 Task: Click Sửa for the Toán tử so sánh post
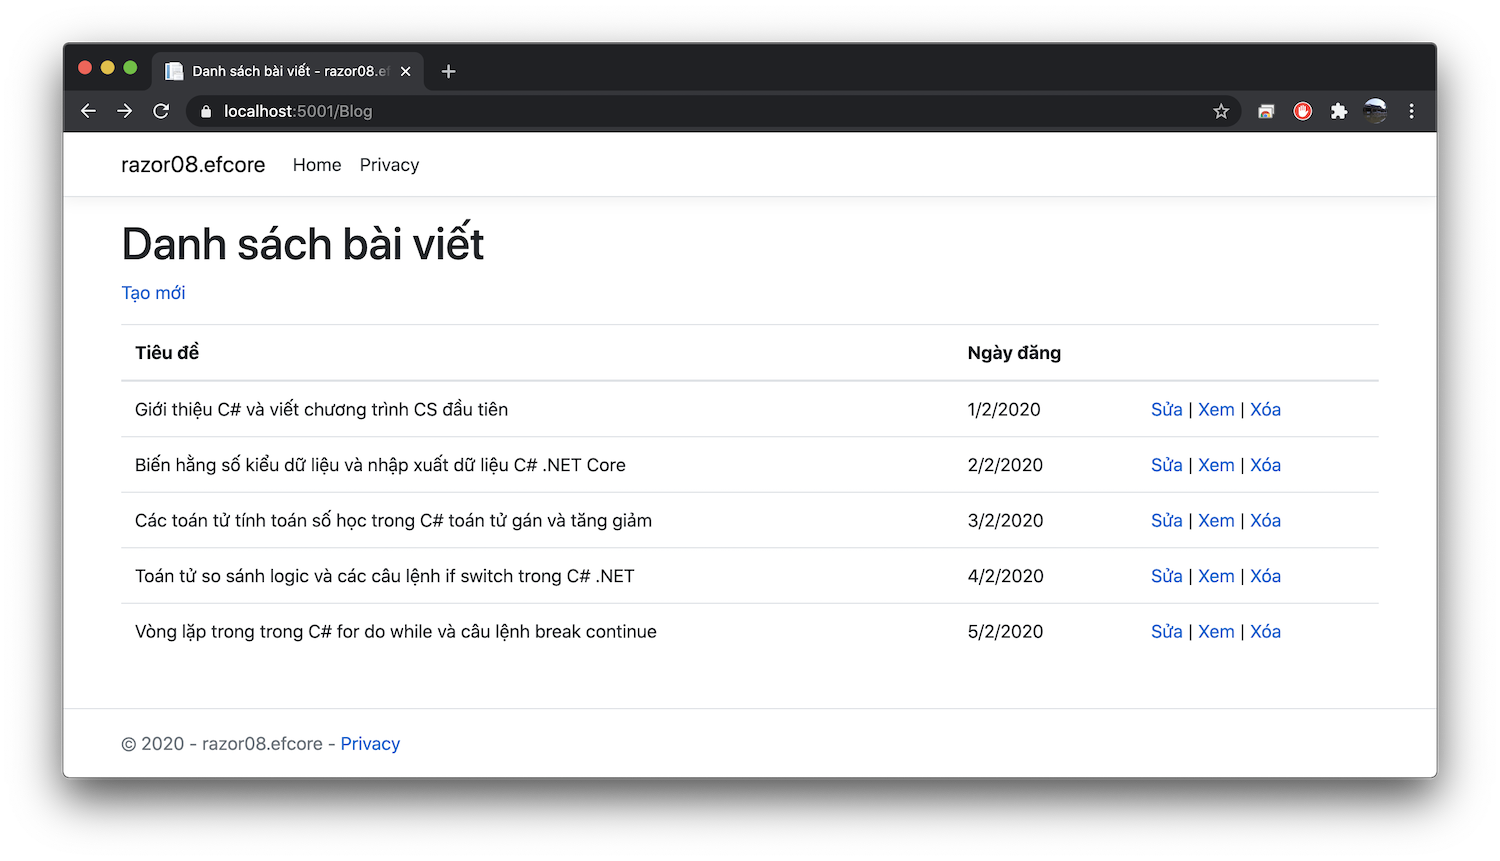pos(1166,576)
